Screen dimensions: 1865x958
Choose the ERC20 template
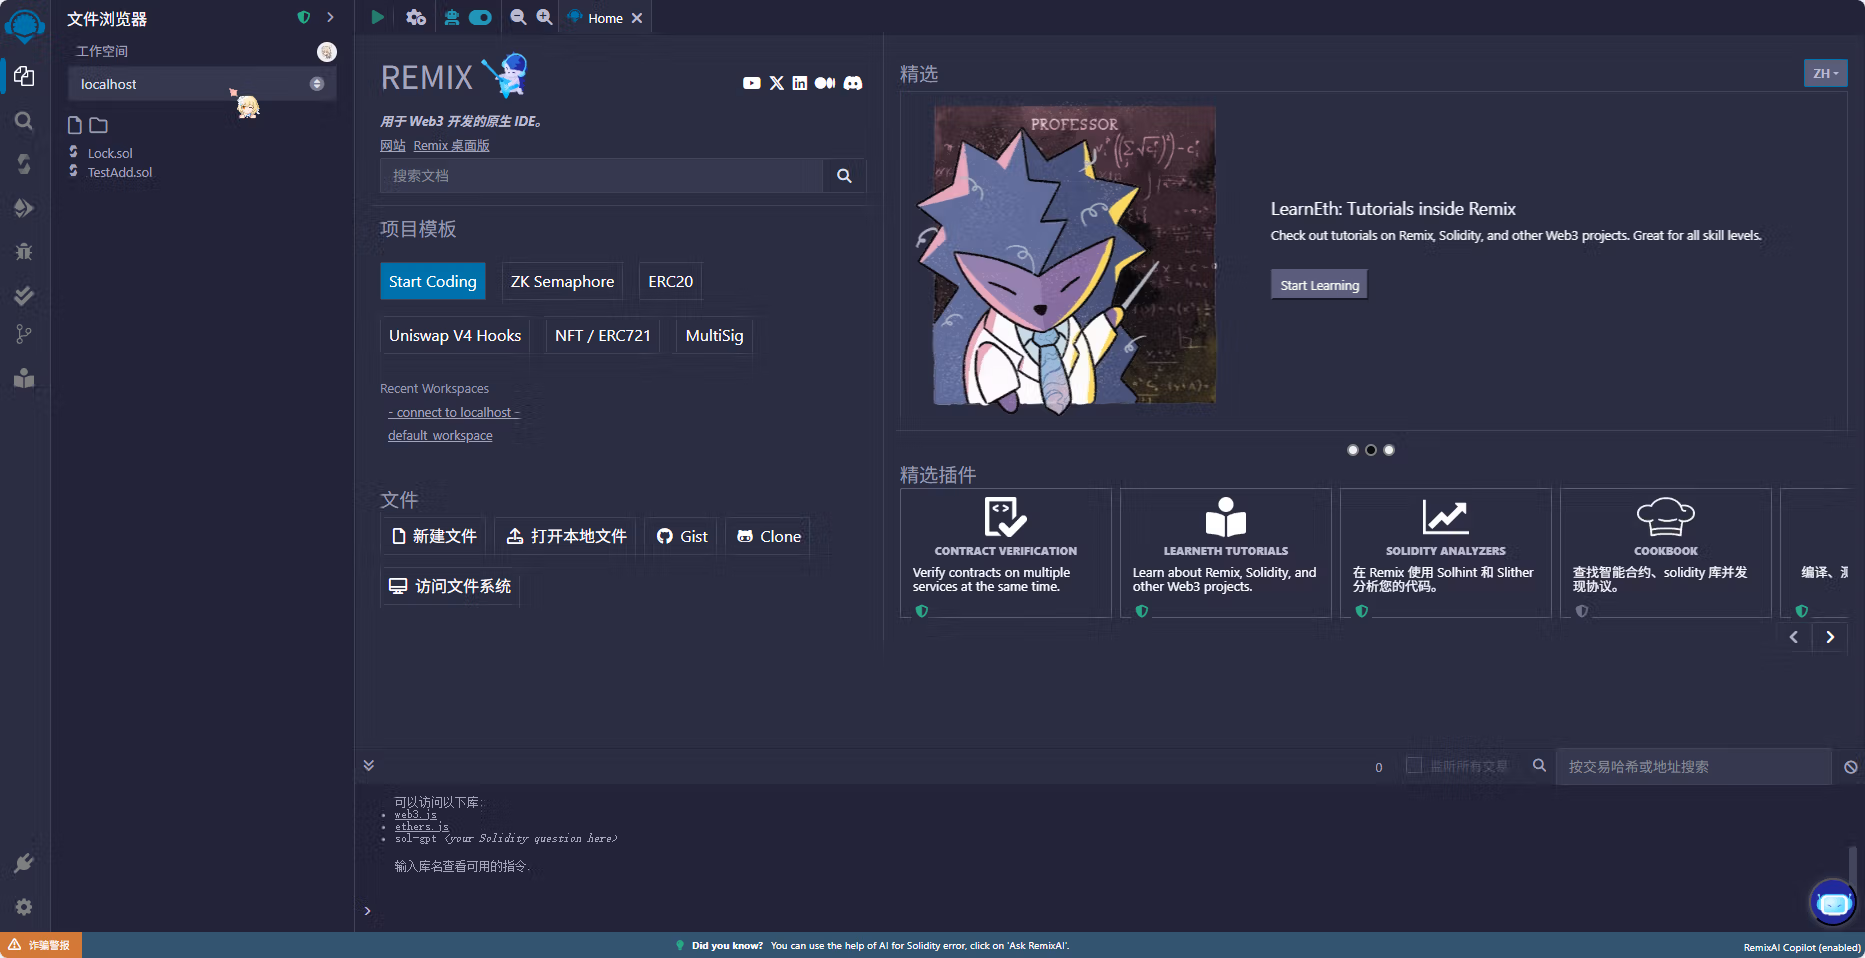[x=670, y=281]
